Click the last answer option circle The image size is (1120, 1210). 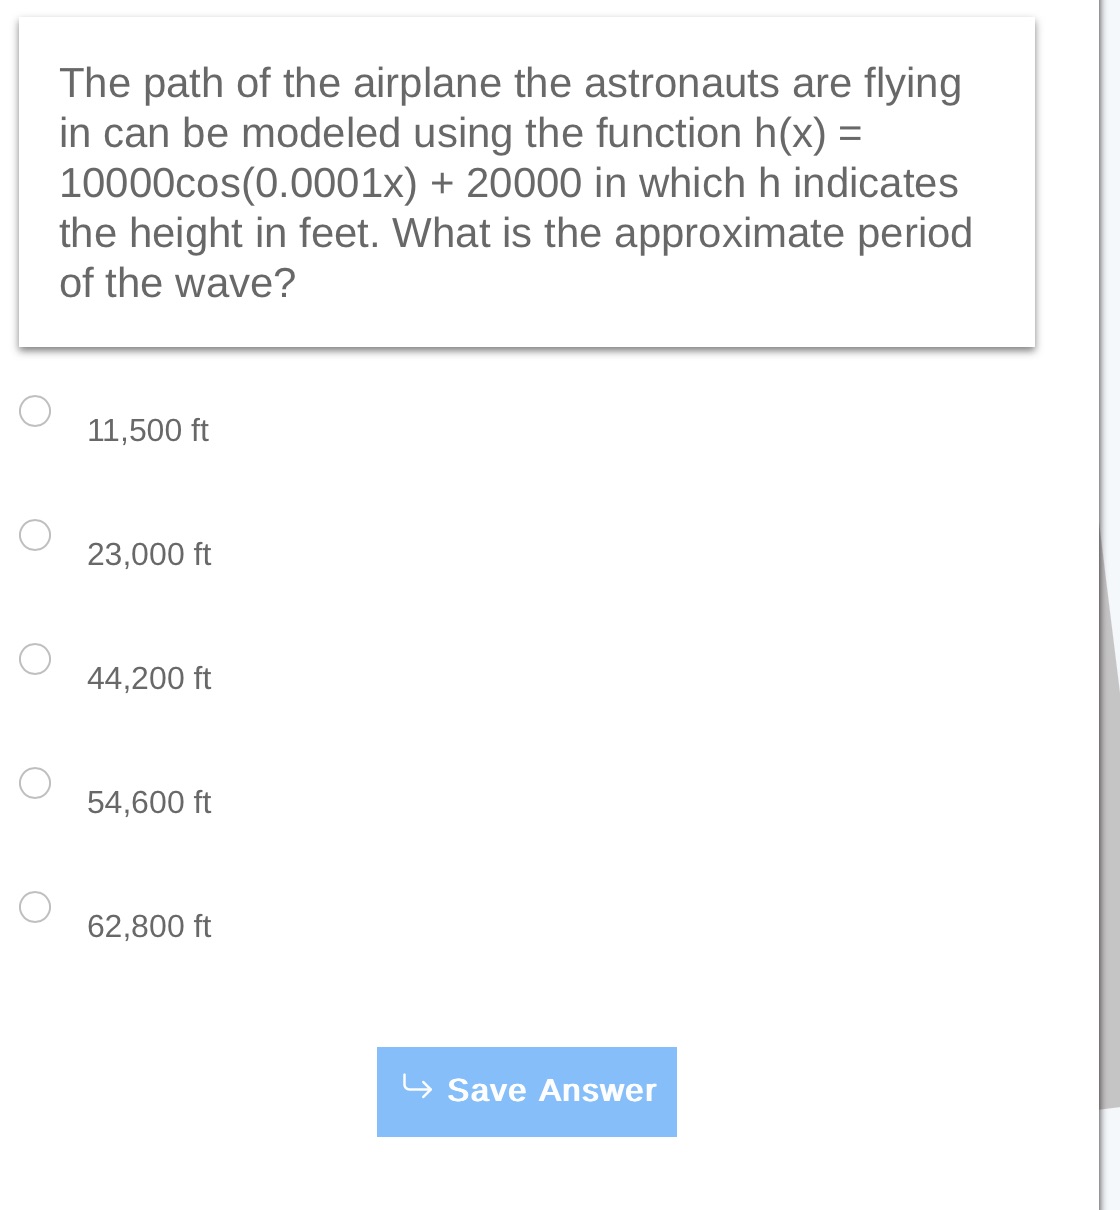tap(35, 906)
